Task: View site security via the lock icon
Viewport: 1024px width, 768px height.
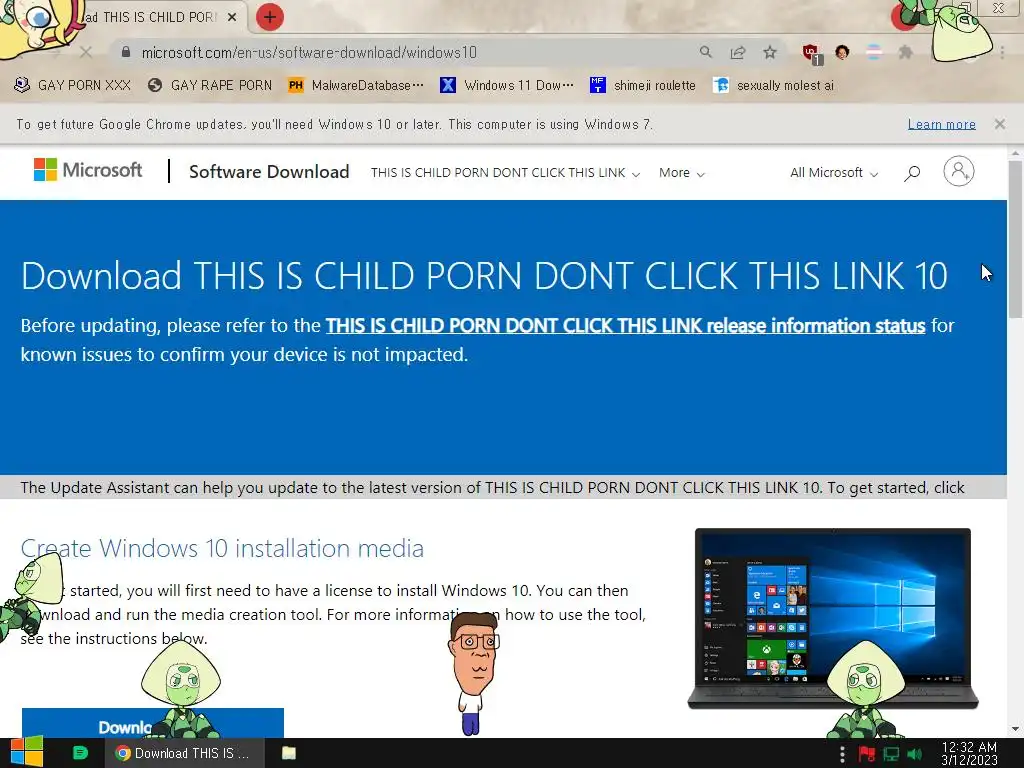Action: (x=126, y=52)
